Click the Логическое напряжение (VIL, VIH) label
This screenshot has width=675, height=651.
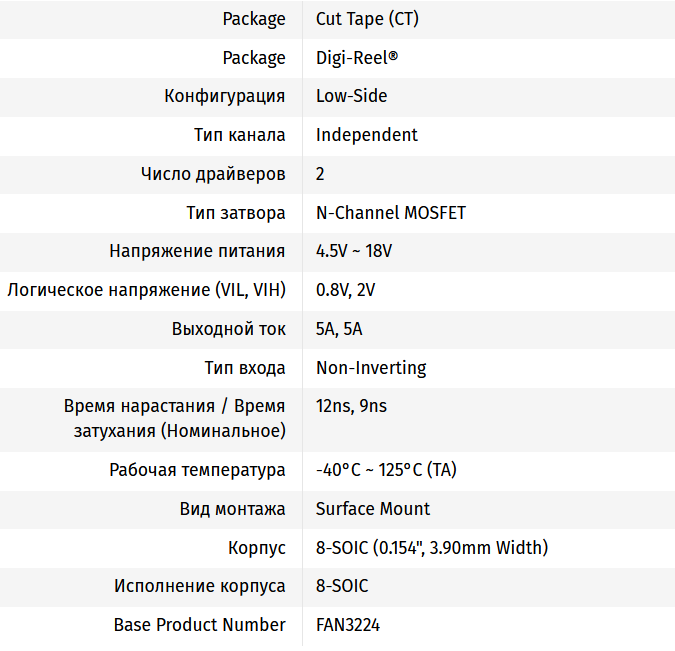[146, 290]
